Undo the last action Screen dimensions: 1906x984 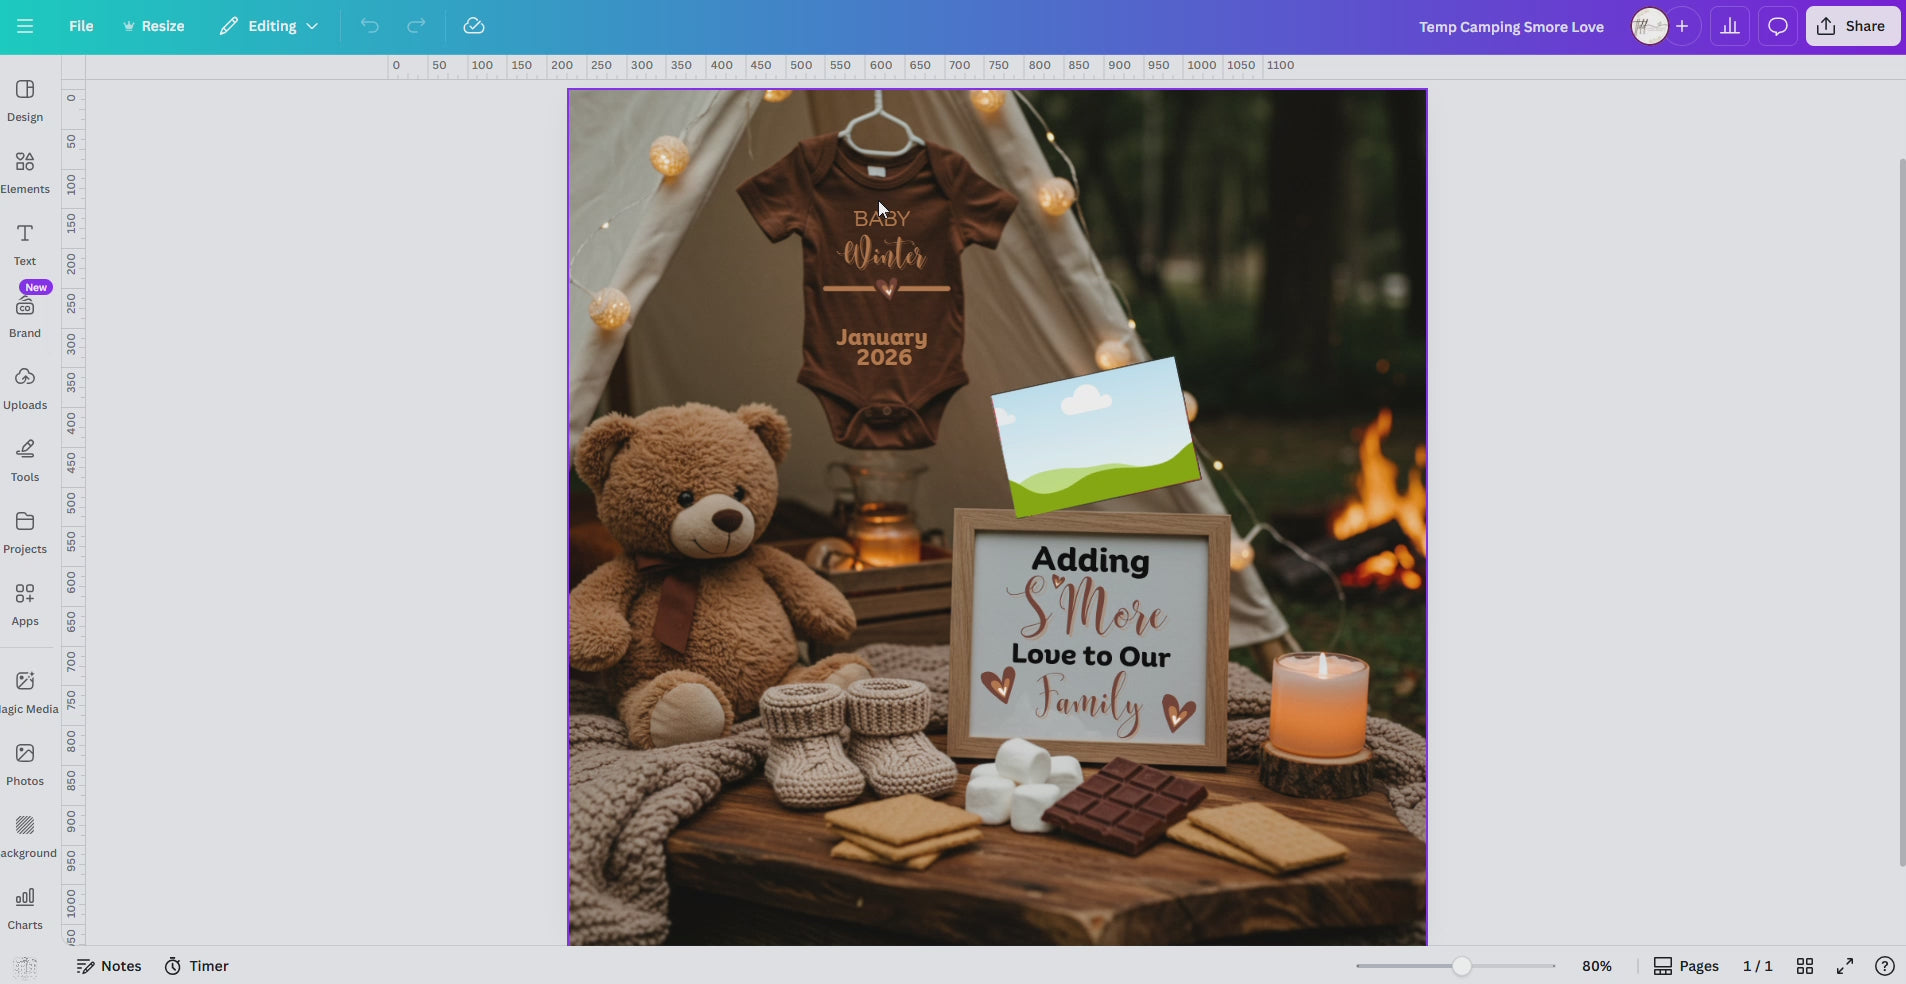coord(369,26)
